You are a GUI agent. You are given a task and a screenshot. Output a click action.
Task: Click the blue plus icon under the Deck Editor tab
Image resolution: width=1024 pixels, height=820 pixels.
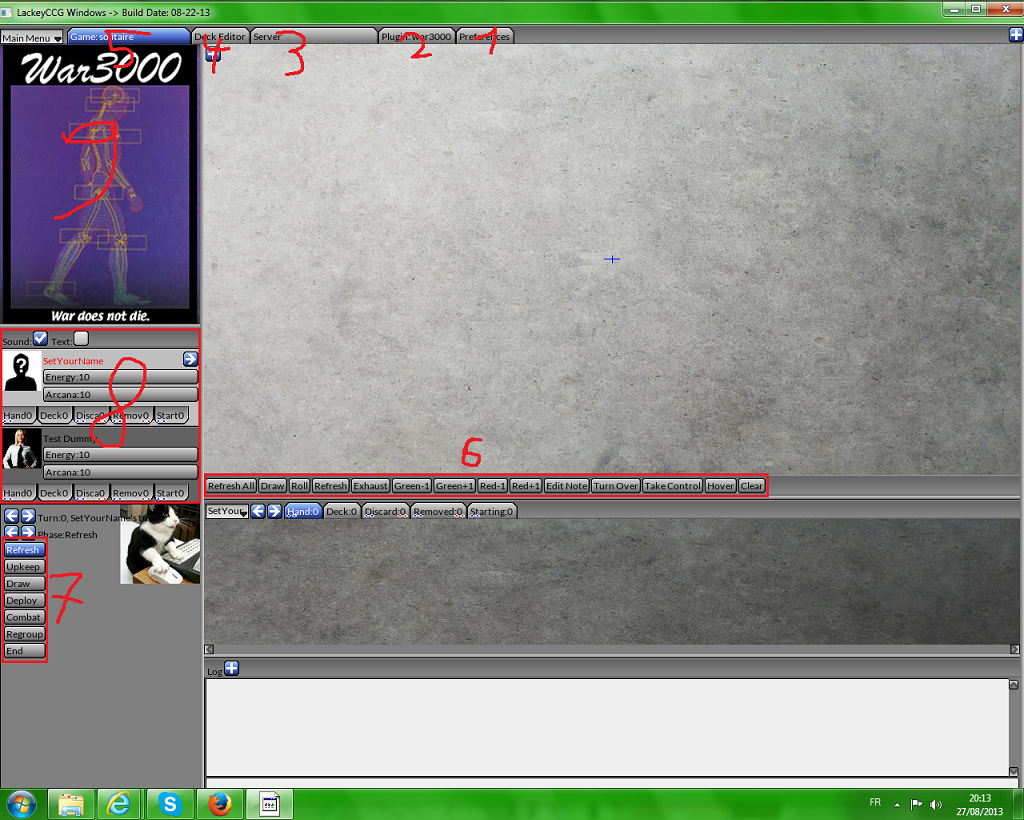[x=212, y=55]
